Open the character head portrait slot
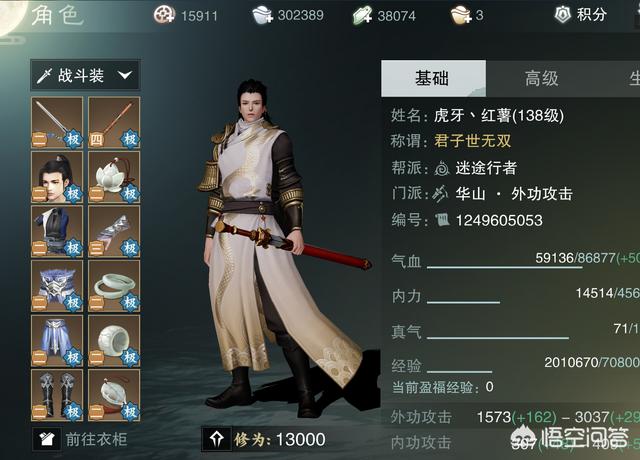This screenshot has height=460, width=640. click(57, 177)
